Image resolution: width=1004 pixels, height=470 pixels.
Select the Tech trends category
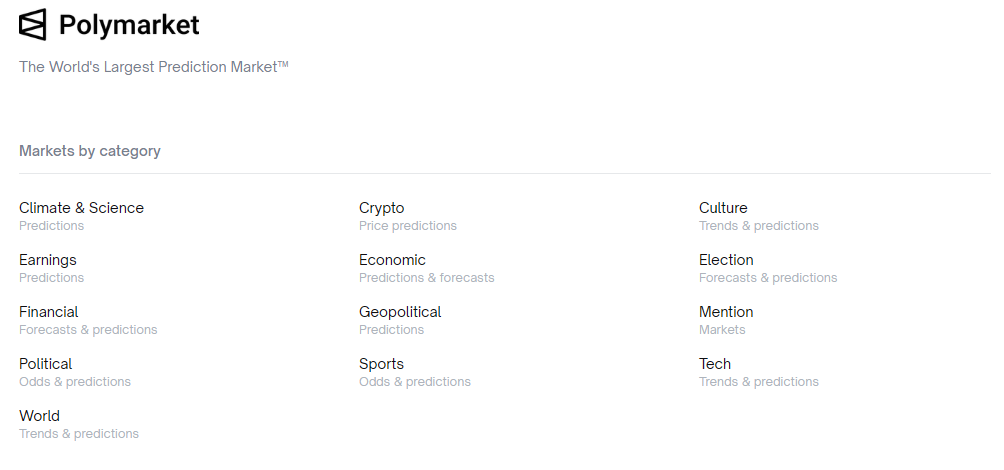click(715, 364)
